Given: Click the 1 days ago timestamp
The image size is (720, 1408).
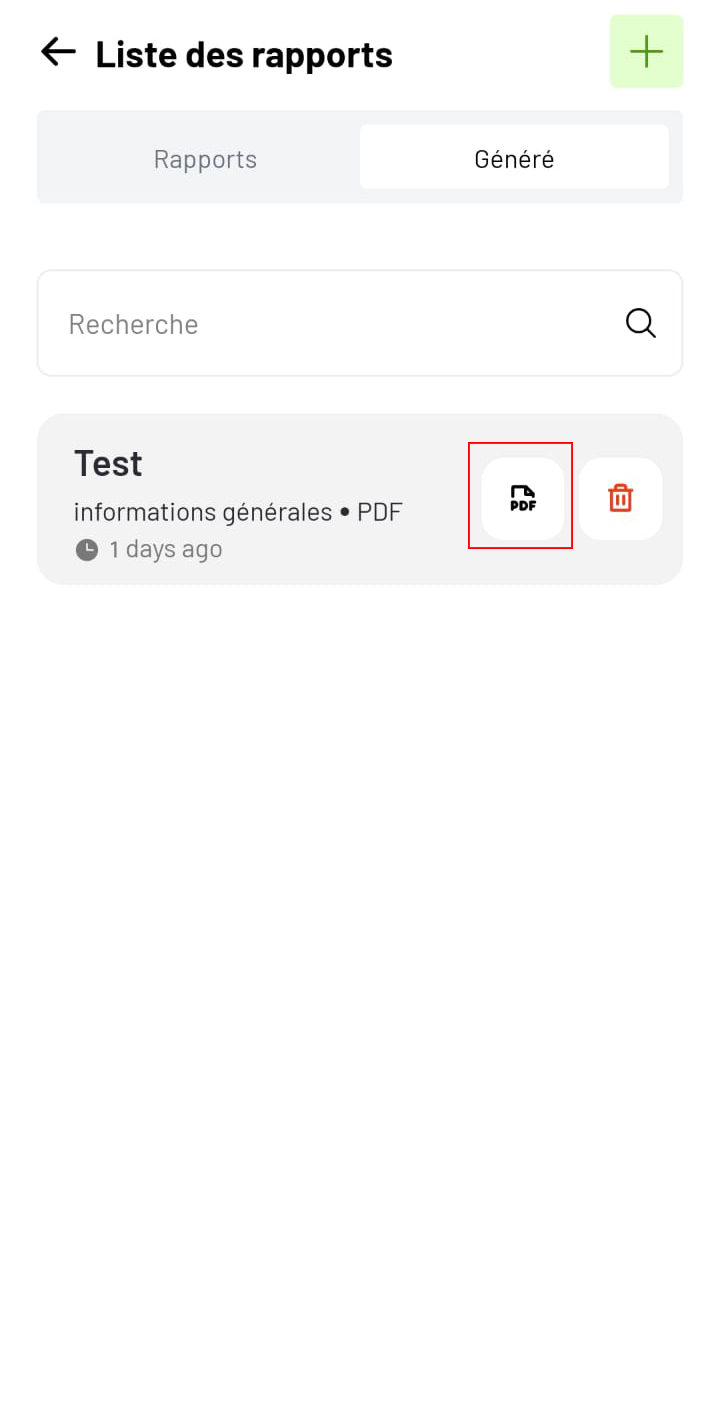Looking at the screenshot, I should [x=166, y=549].
